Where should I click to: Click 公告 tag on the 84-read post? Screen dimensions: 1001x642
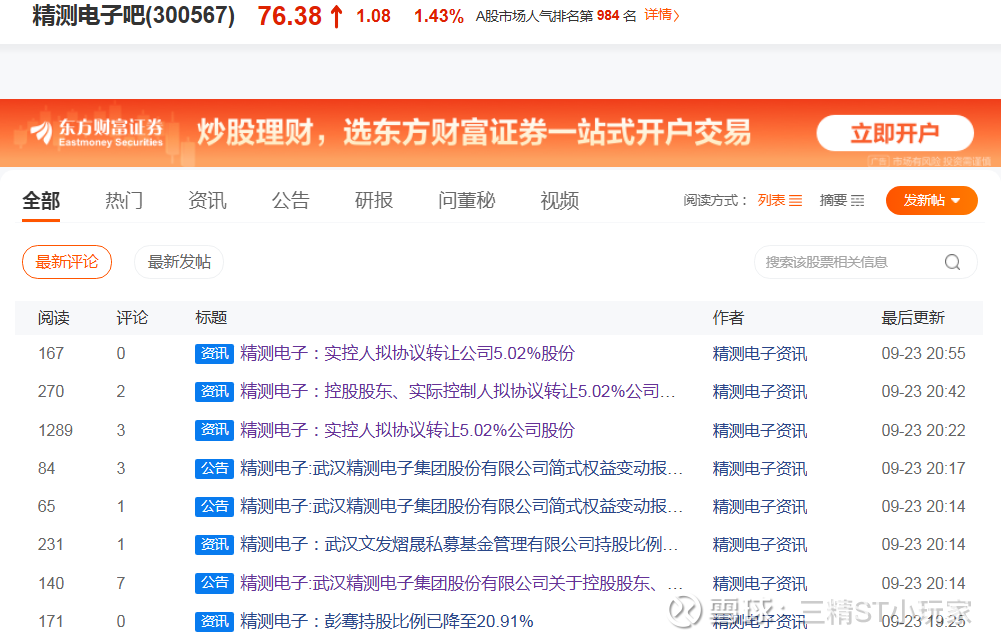[x=214, y=468]
